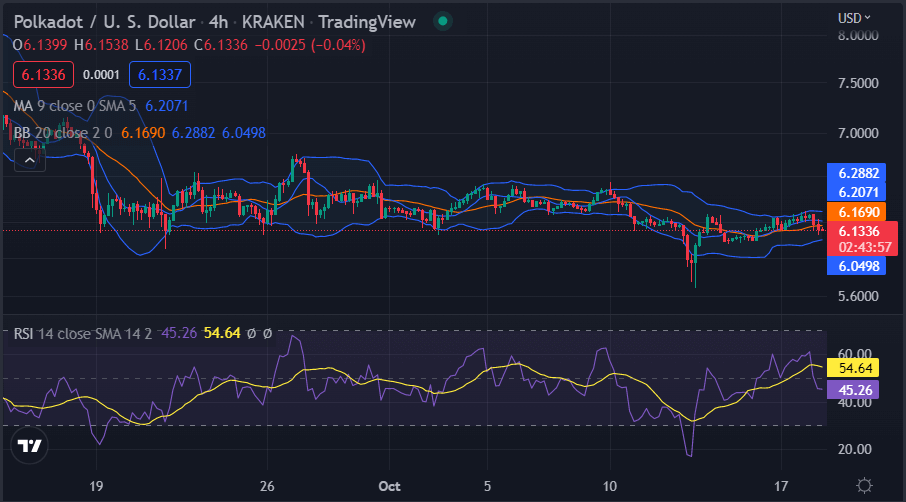Click the RSI 54.64 value in legend
This screenshot has width=906, height=502.
[x=222, y=333]
